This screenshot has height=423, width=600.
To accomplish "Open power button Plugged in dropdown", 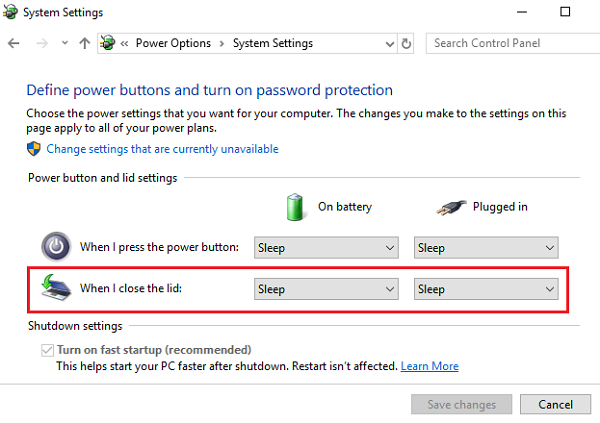I will point(486,247).
